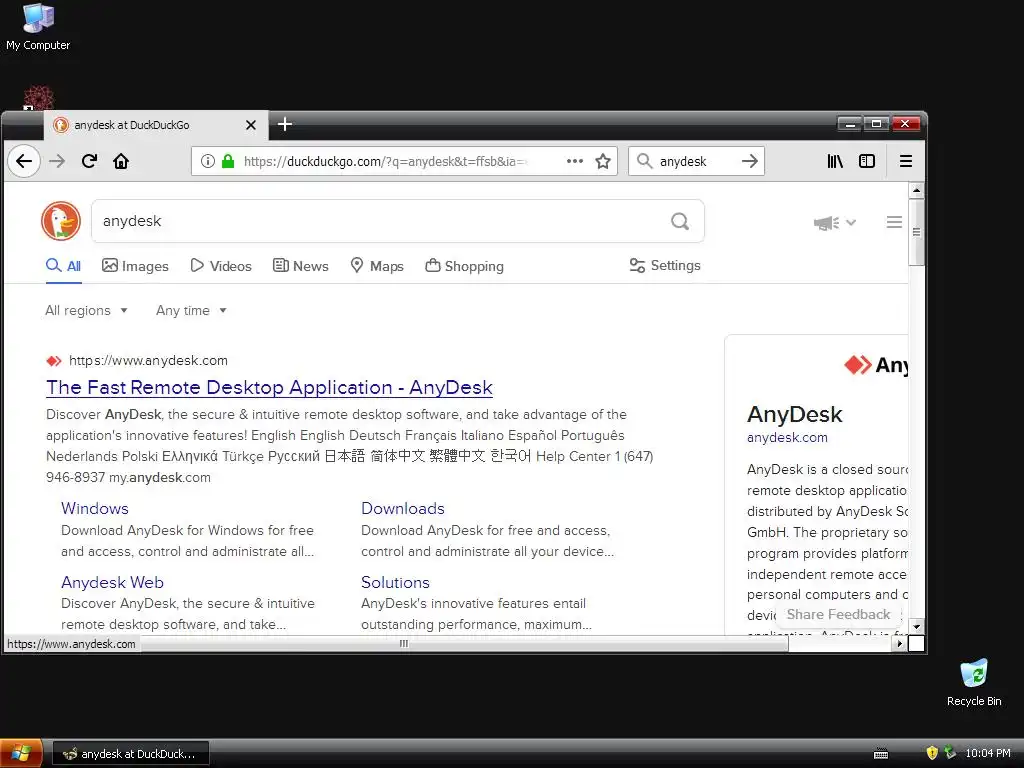1024x768 pixels.
Task: Submit toolbar search with the go arrow
Action: 750,161
